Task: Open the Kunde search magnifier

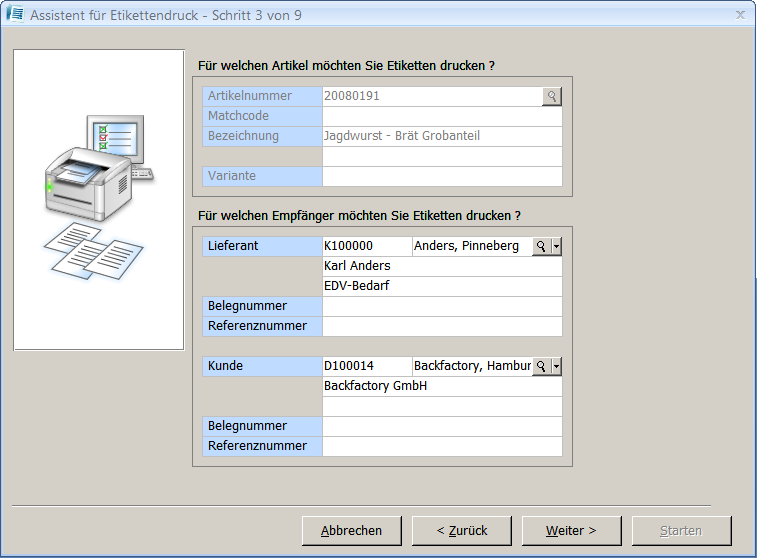Action: [541, 366]
